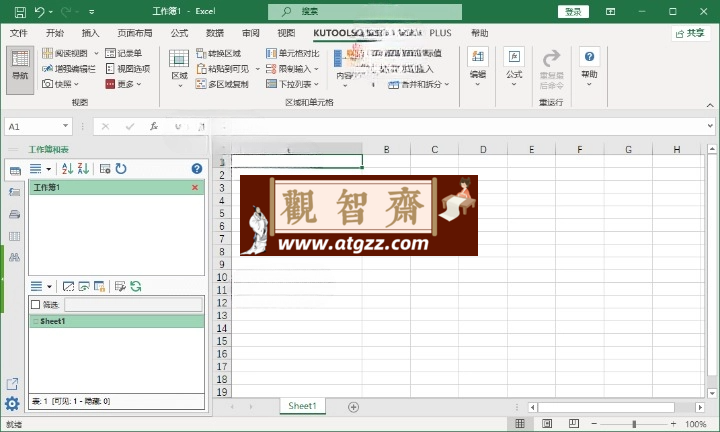
Task: Click the 合并和拆分 button
Action: pos(418,84)
